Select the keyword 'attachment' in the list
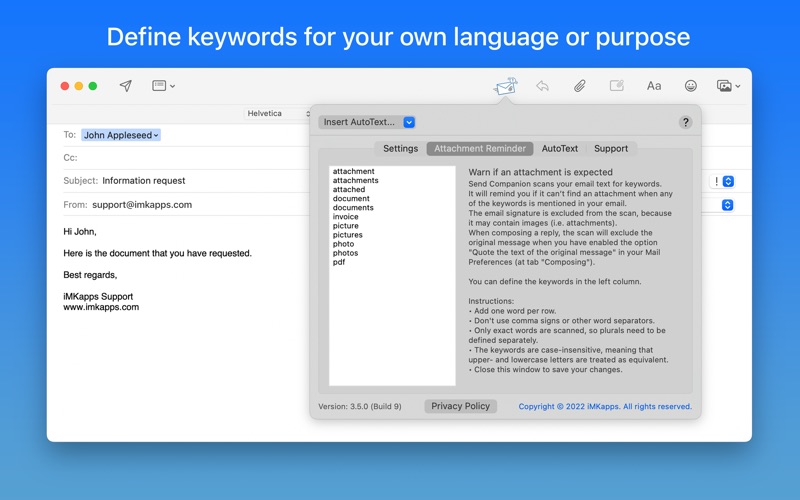The width and height of the screenshot is (800, 500). tap(354, 171)
